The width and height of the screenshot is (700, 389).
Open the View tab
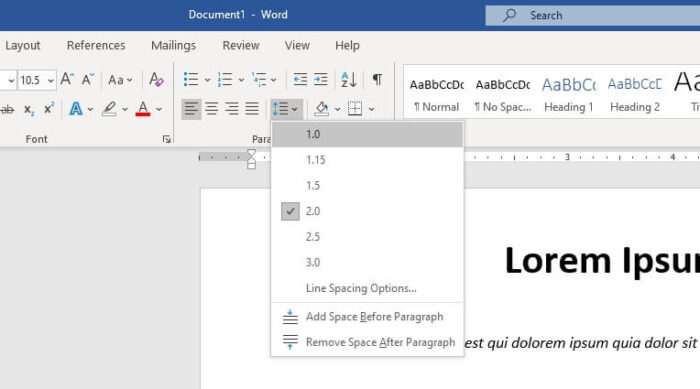(297, 46)
